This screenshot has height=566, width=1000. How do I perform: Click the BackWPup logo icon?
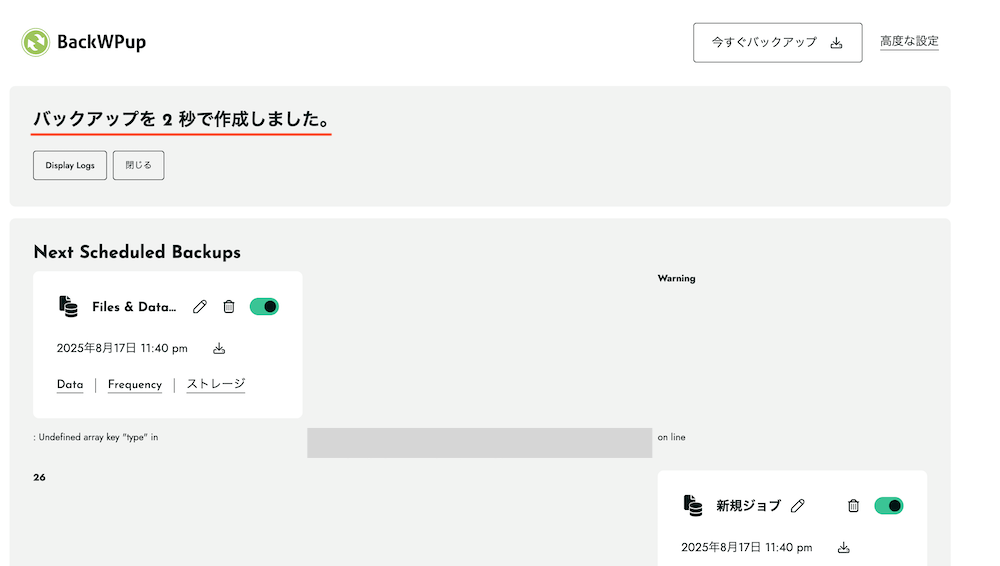coord(35,42)
